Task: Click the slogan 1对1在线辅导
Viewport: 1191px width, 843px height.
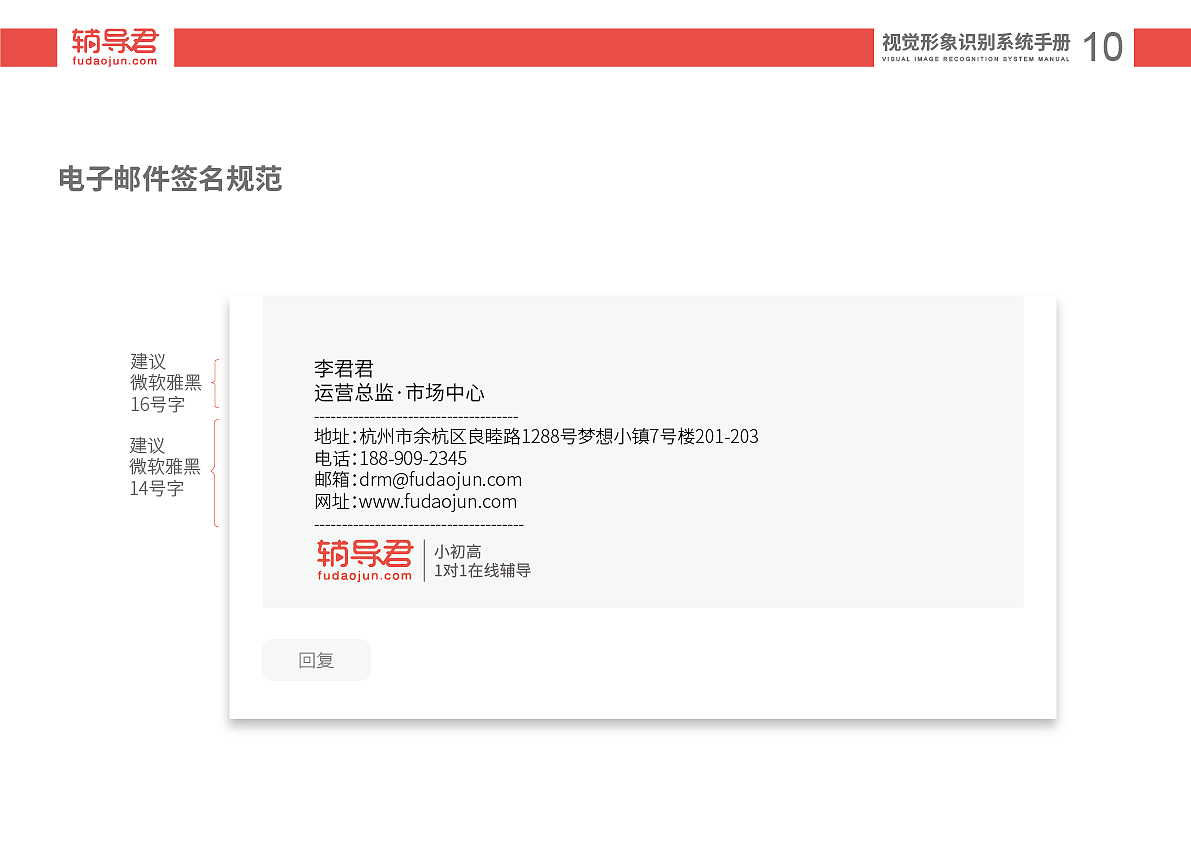Action: pos(482,570)
